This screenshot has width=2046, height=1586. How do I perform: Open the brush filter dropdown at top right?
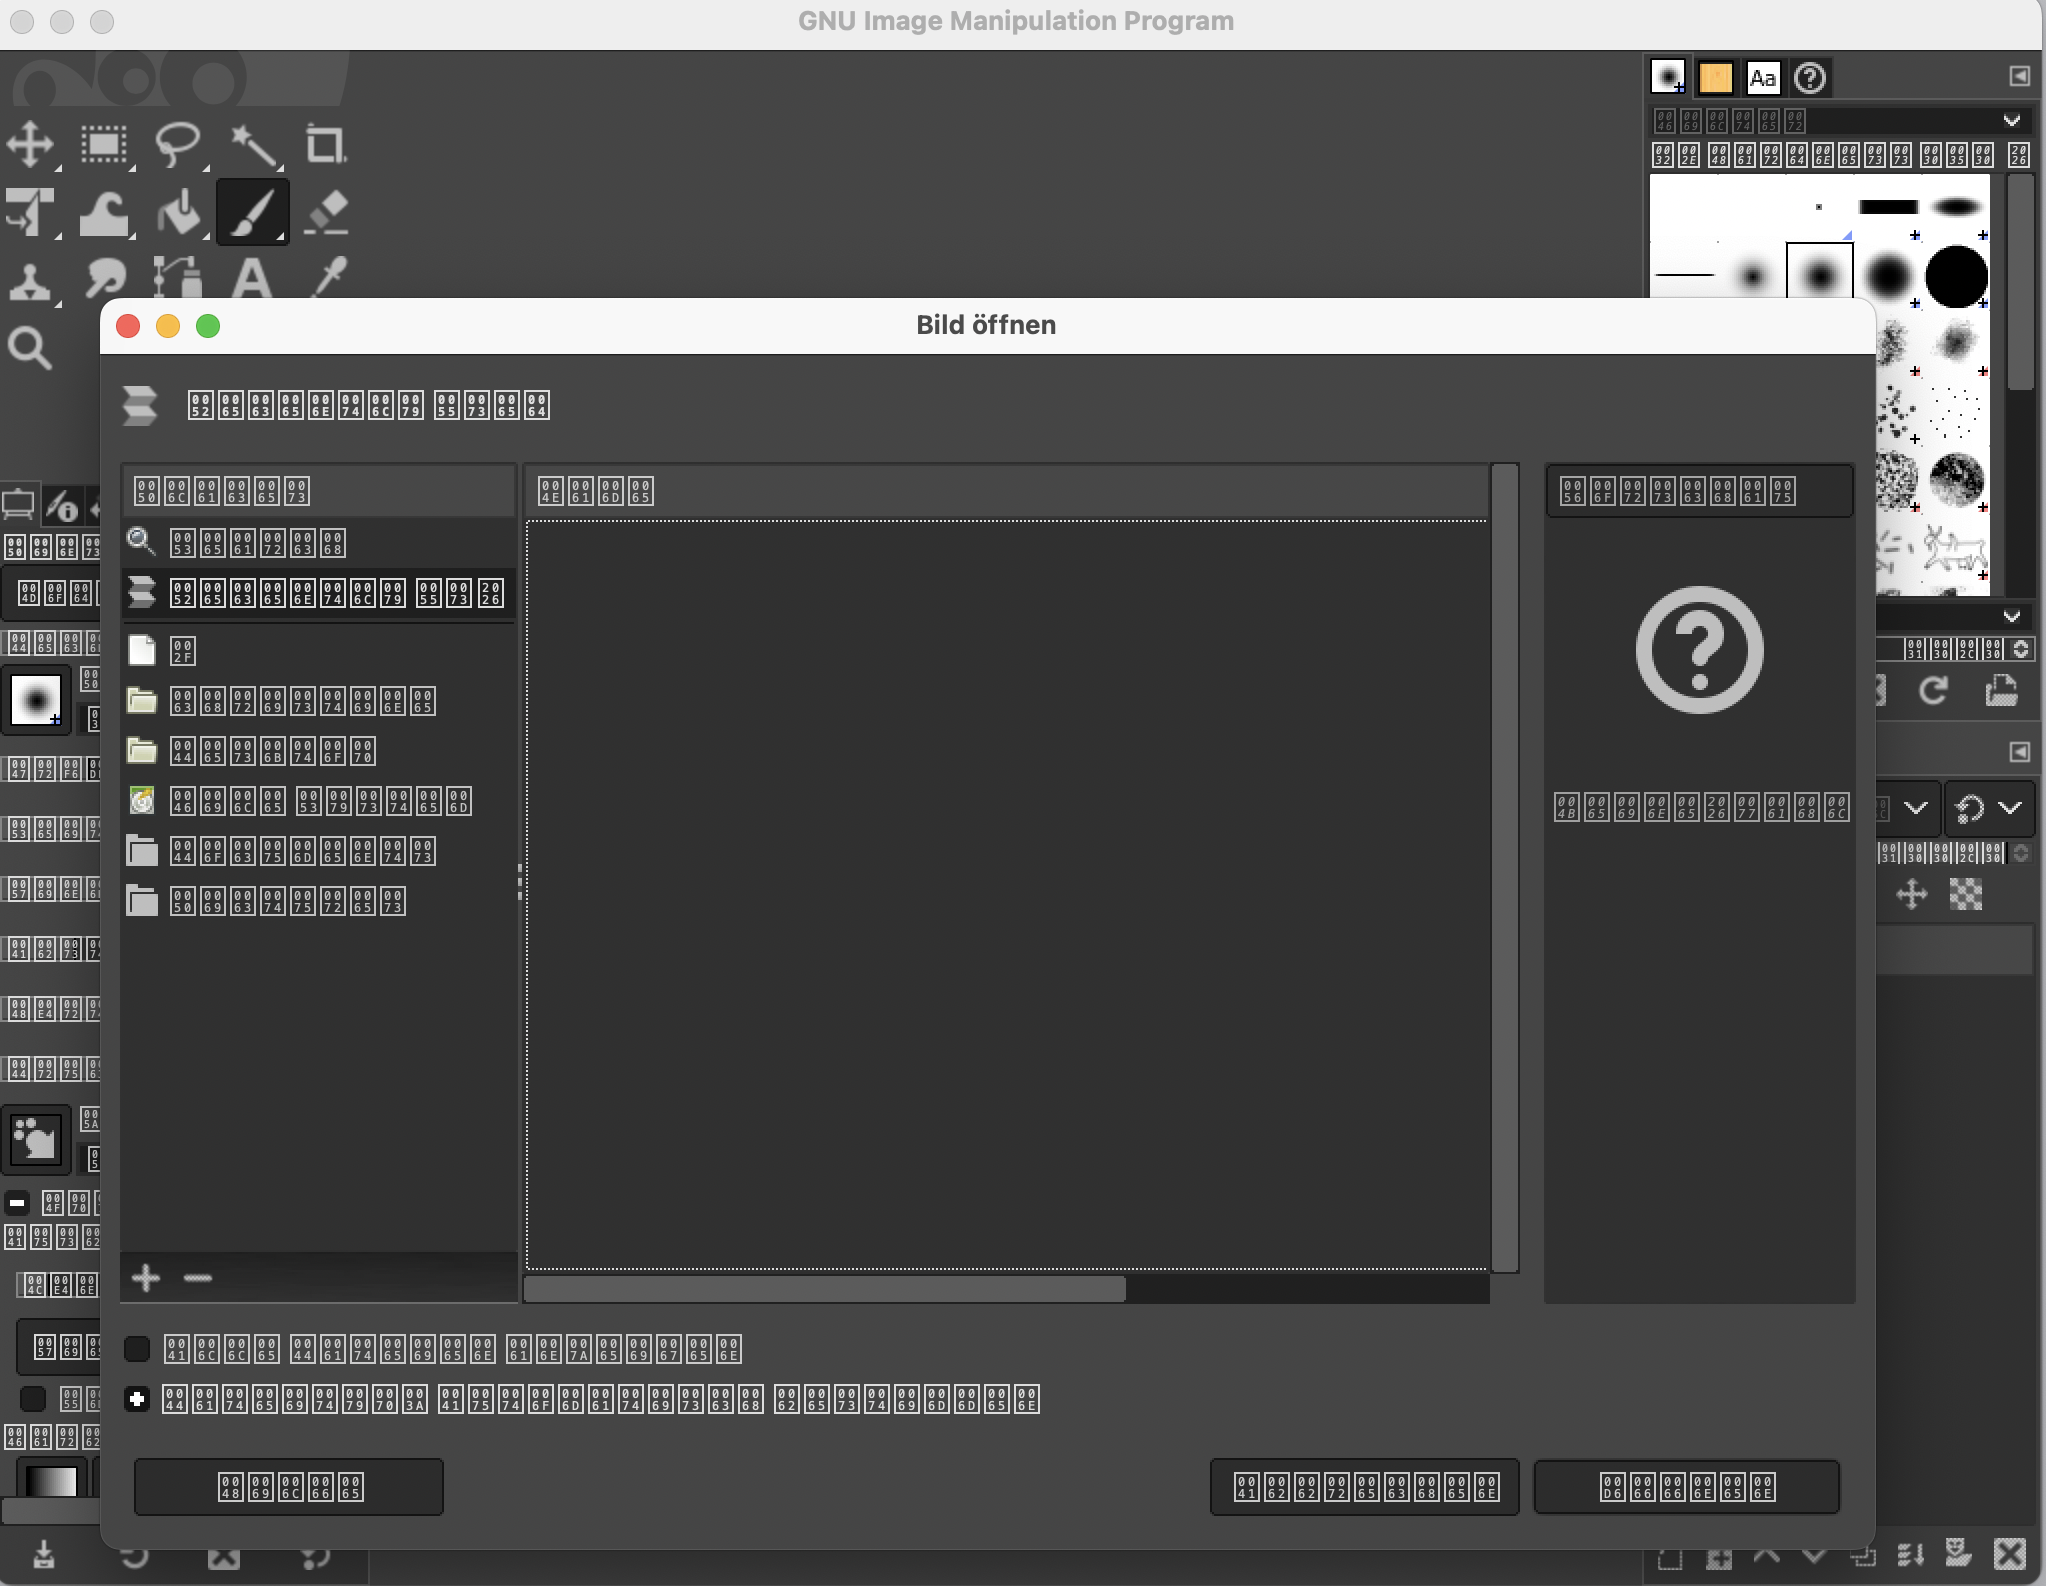pyautogui.click(x=2011, y=121)
